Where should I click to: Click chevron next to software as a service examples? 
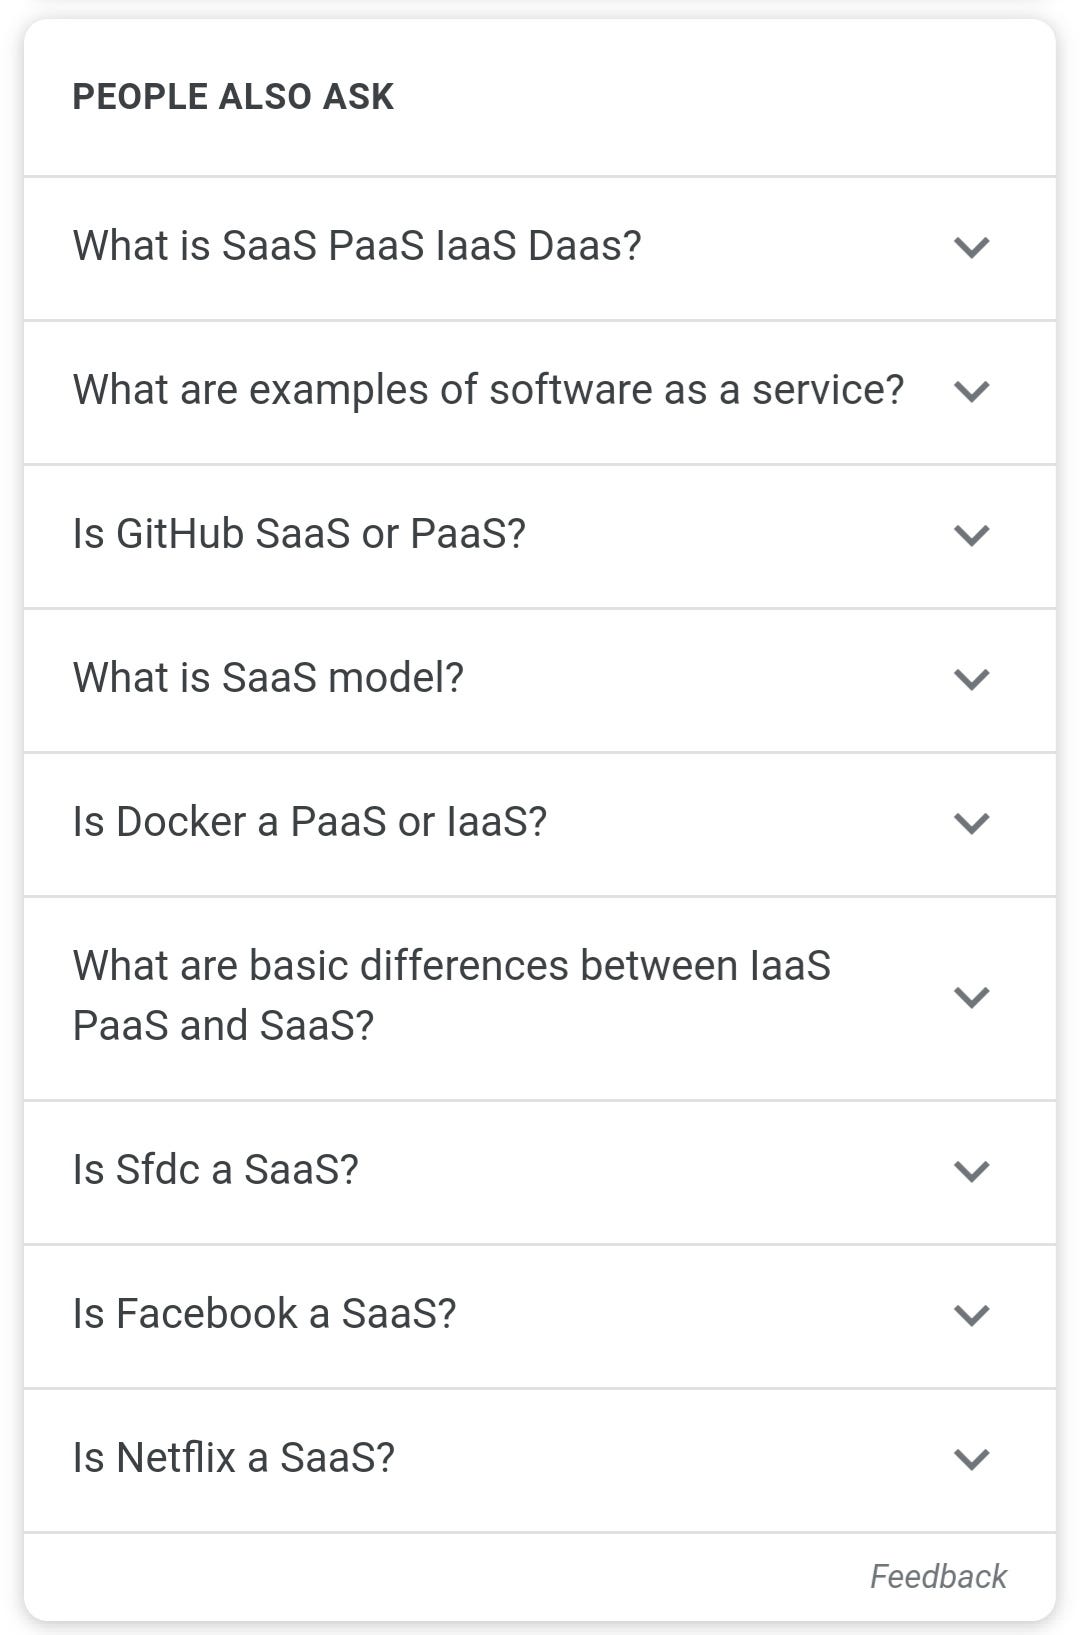(x=971, y=391)
